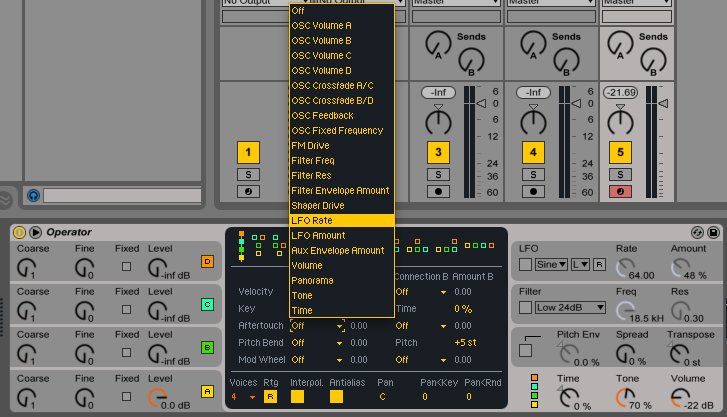Open LFO waveform Sine dropdown
727x417 pixels.
(551, 264)
